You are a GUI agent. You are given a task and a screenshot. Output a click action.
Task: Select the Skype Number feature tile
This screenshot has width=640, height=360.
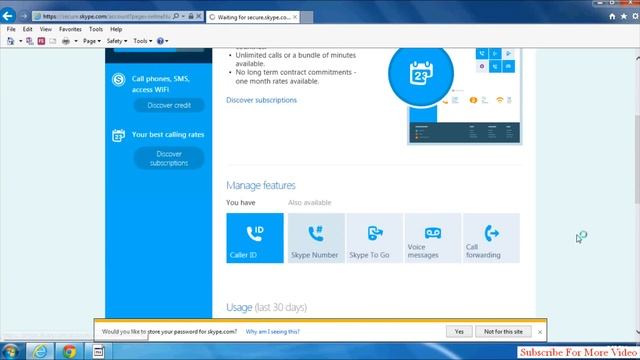coord(316,238)
